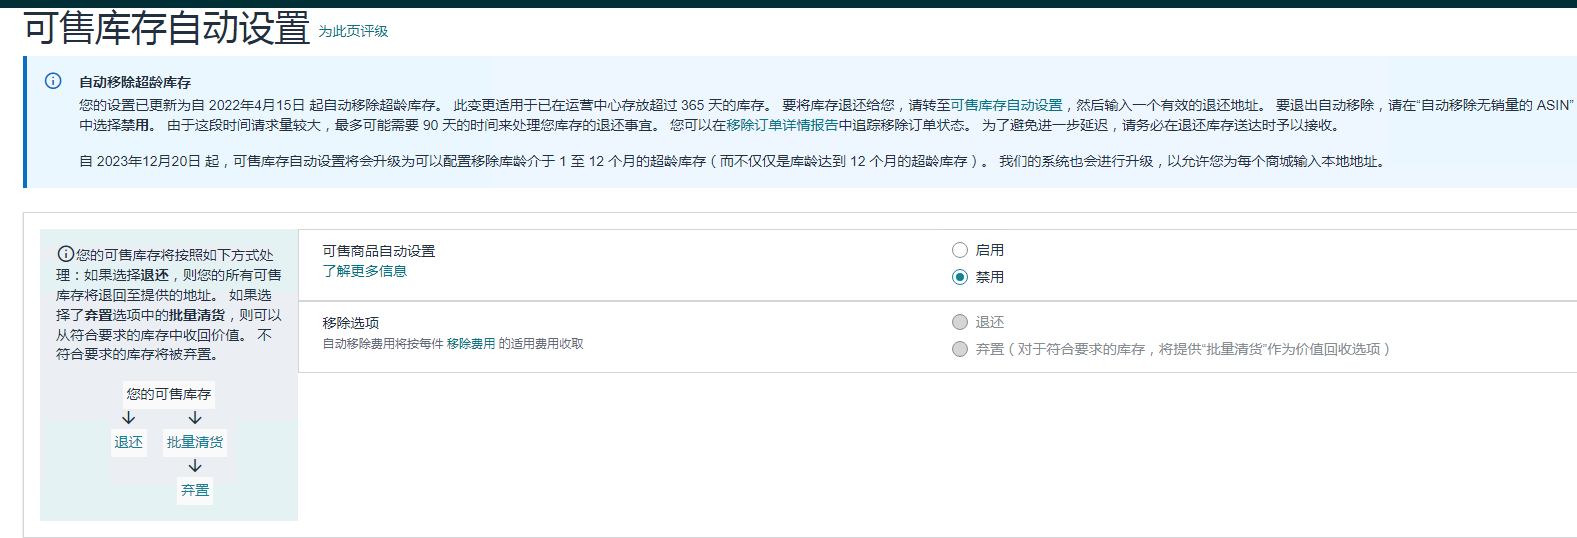Select the 禁用 radio button
This screenshot has height=538, width=1577.
pyautogui.click(x=960, y=277)
